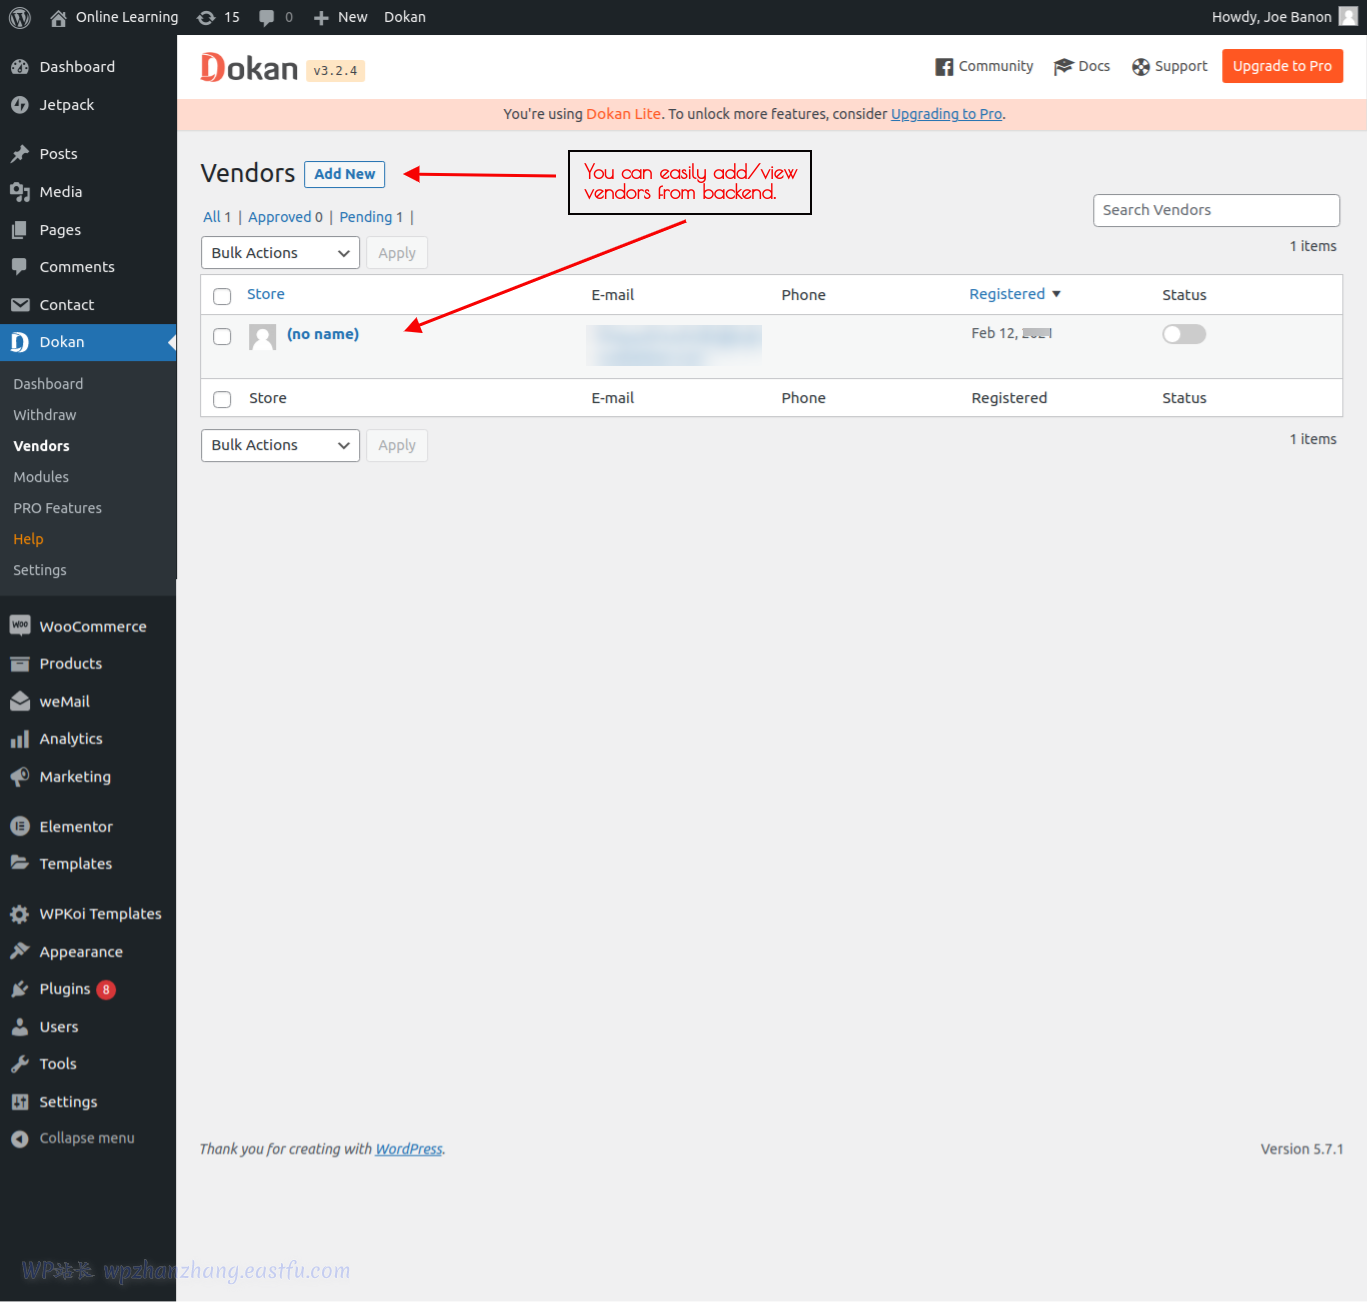This screenshot has width=1367, height=1302.
Task: Click the Support lifebuoy icon
Action: coord(1141,67)
